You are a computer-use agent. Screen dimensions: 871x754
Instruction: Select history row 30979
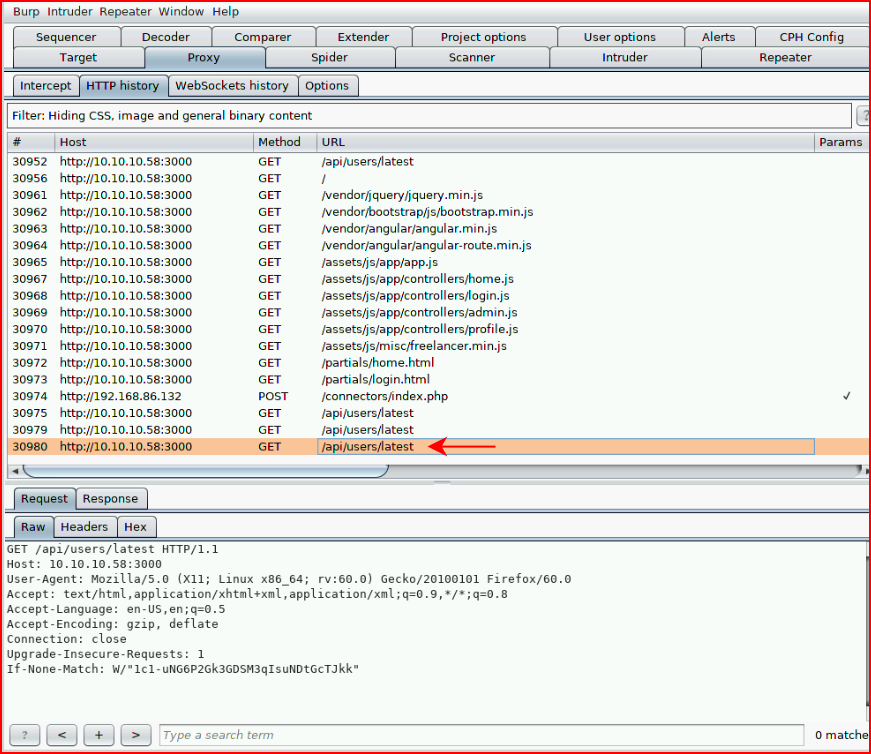(x=438, y=430)
